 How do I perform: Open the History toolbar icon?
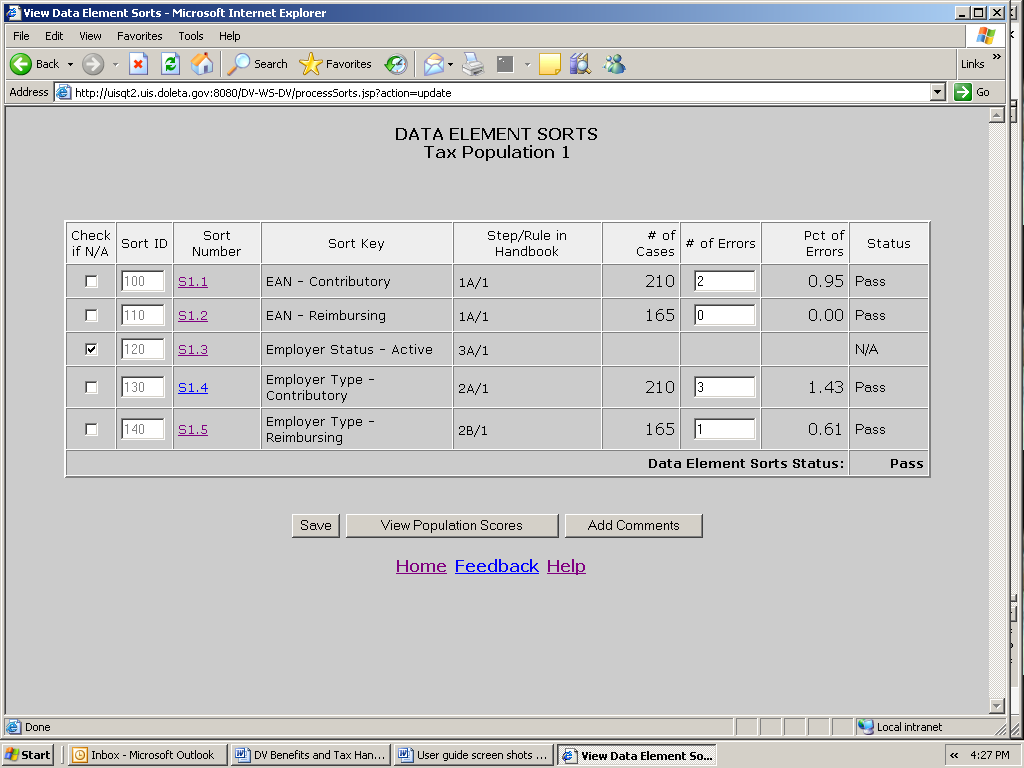396,64
